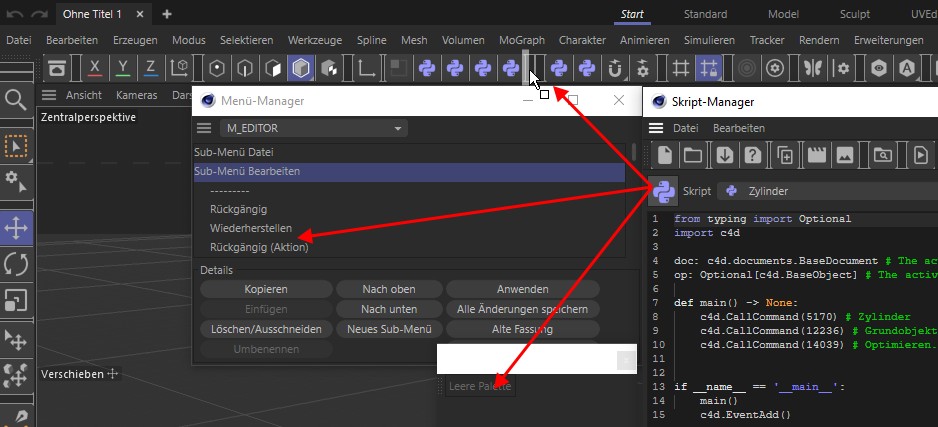Toggle the Y axis lock
This screenshot has width=938, height=427.
123,68
